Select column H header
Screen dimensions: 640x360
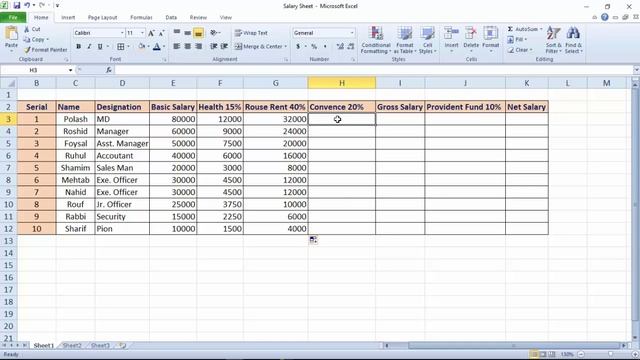coord(342,83)
